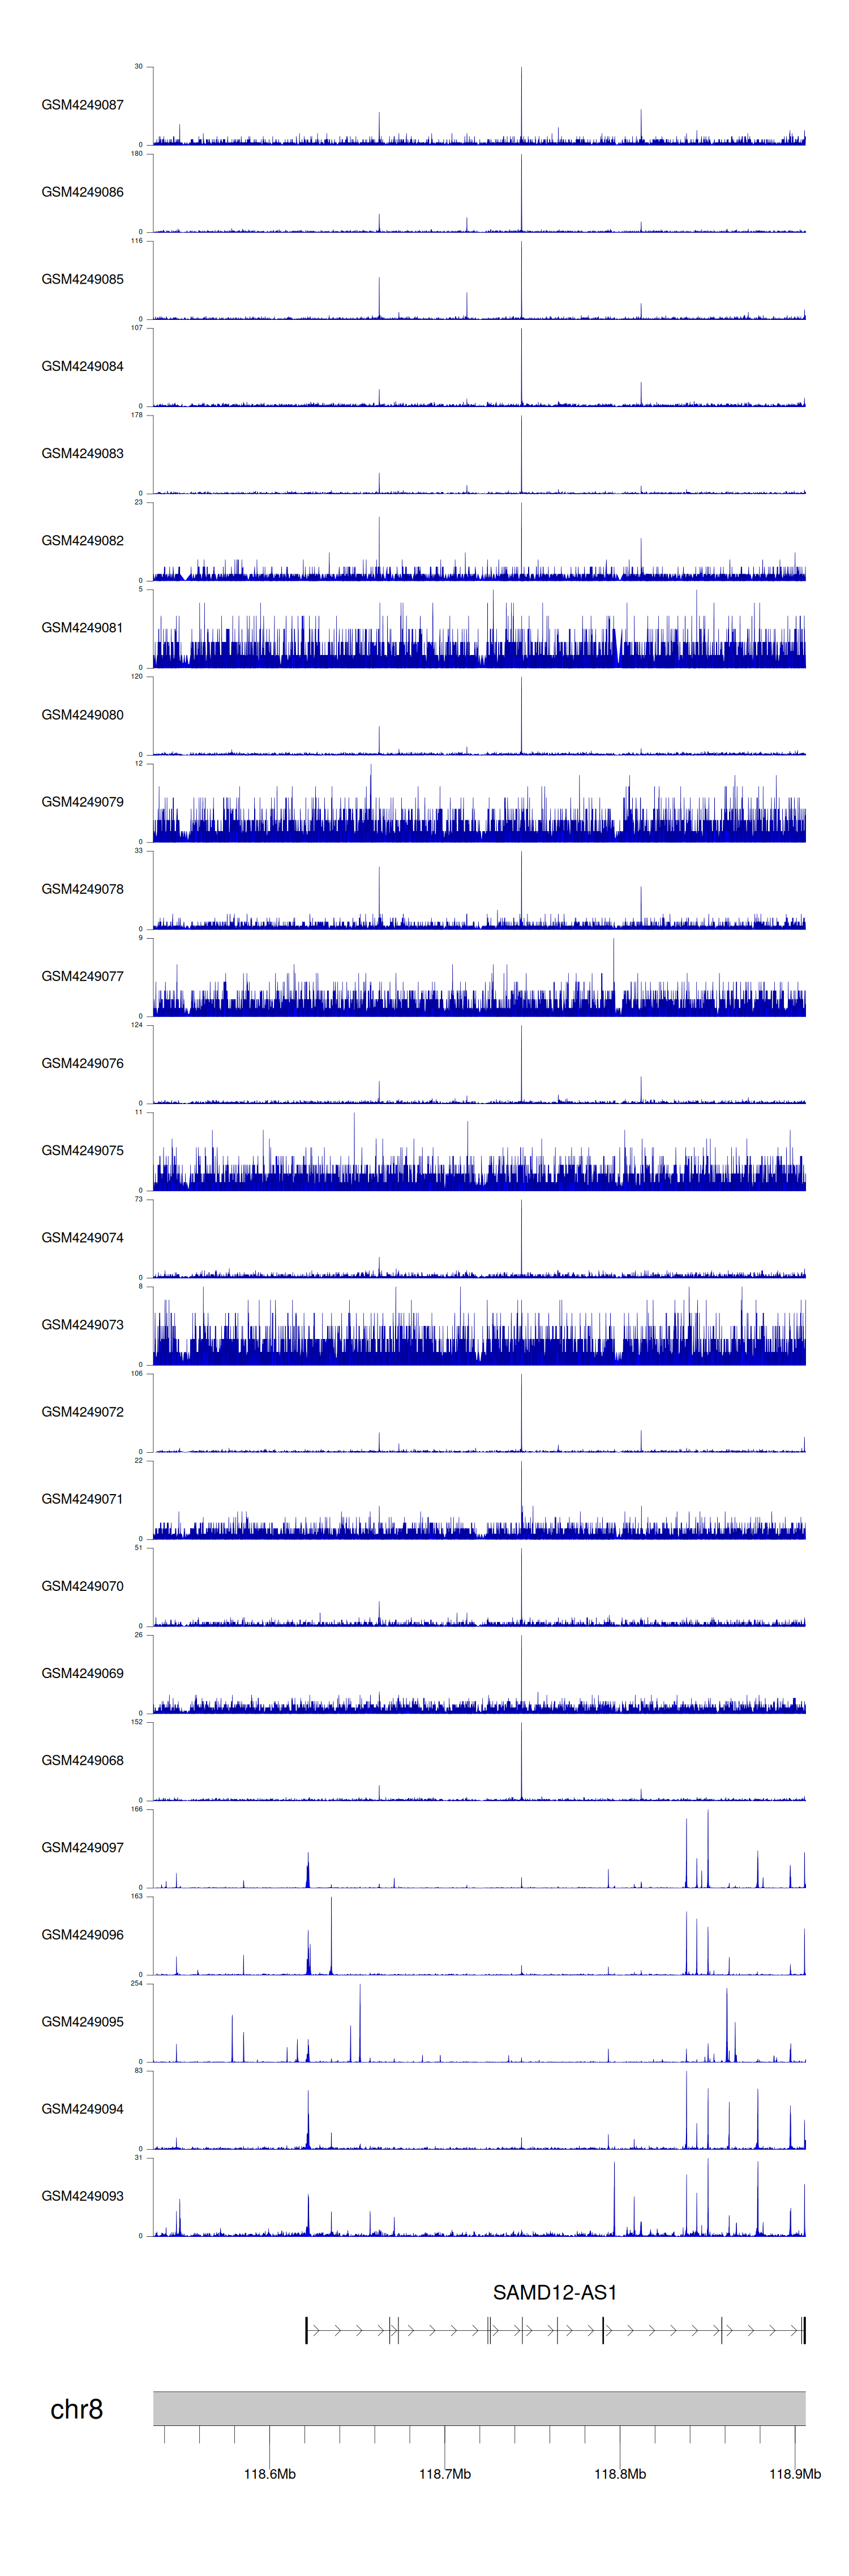
Task: Select the GSM4249095 track label
Action: [x=82, y=2021]
